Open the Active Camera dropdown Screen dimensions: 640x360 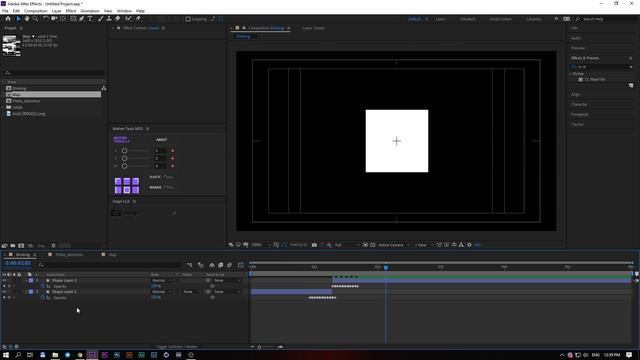(394, 245)
